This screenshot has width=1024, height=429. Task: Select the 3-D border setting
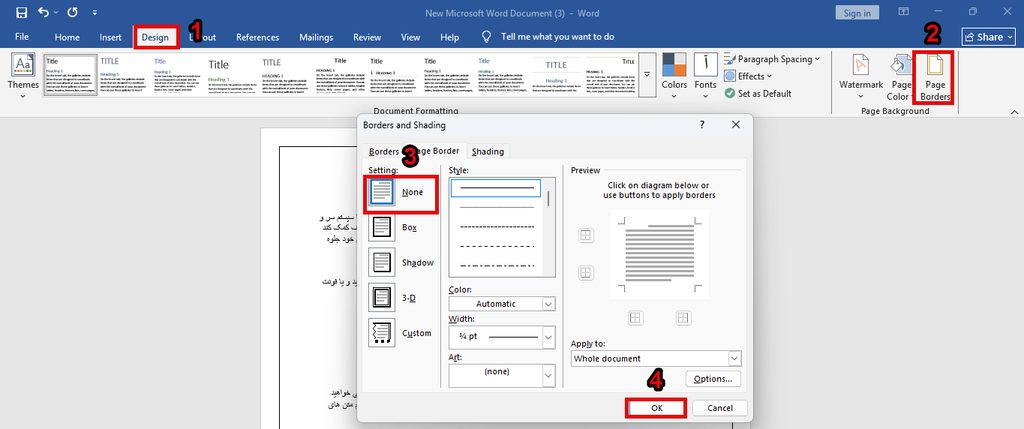click(x=394, y=298)
